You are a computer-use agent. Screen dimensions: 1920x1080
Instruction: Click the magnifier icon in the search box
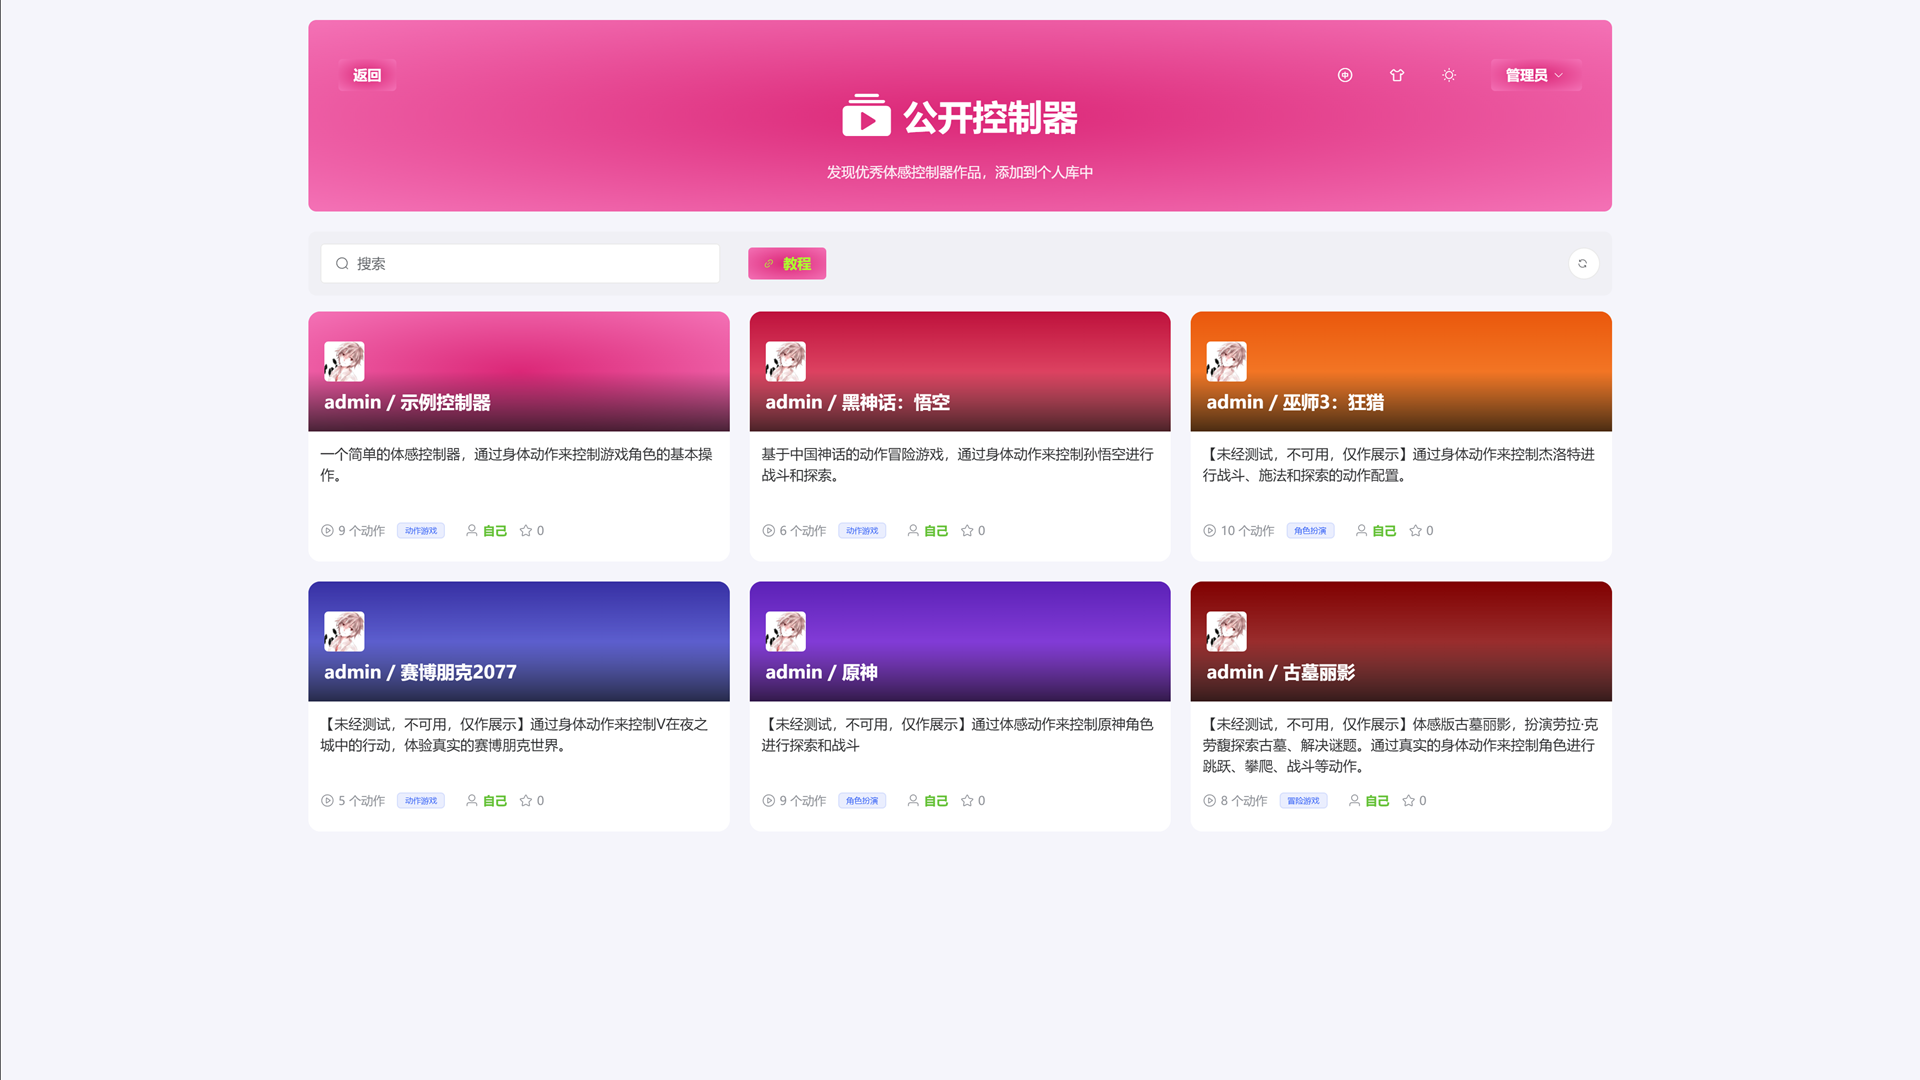point(341,263)
